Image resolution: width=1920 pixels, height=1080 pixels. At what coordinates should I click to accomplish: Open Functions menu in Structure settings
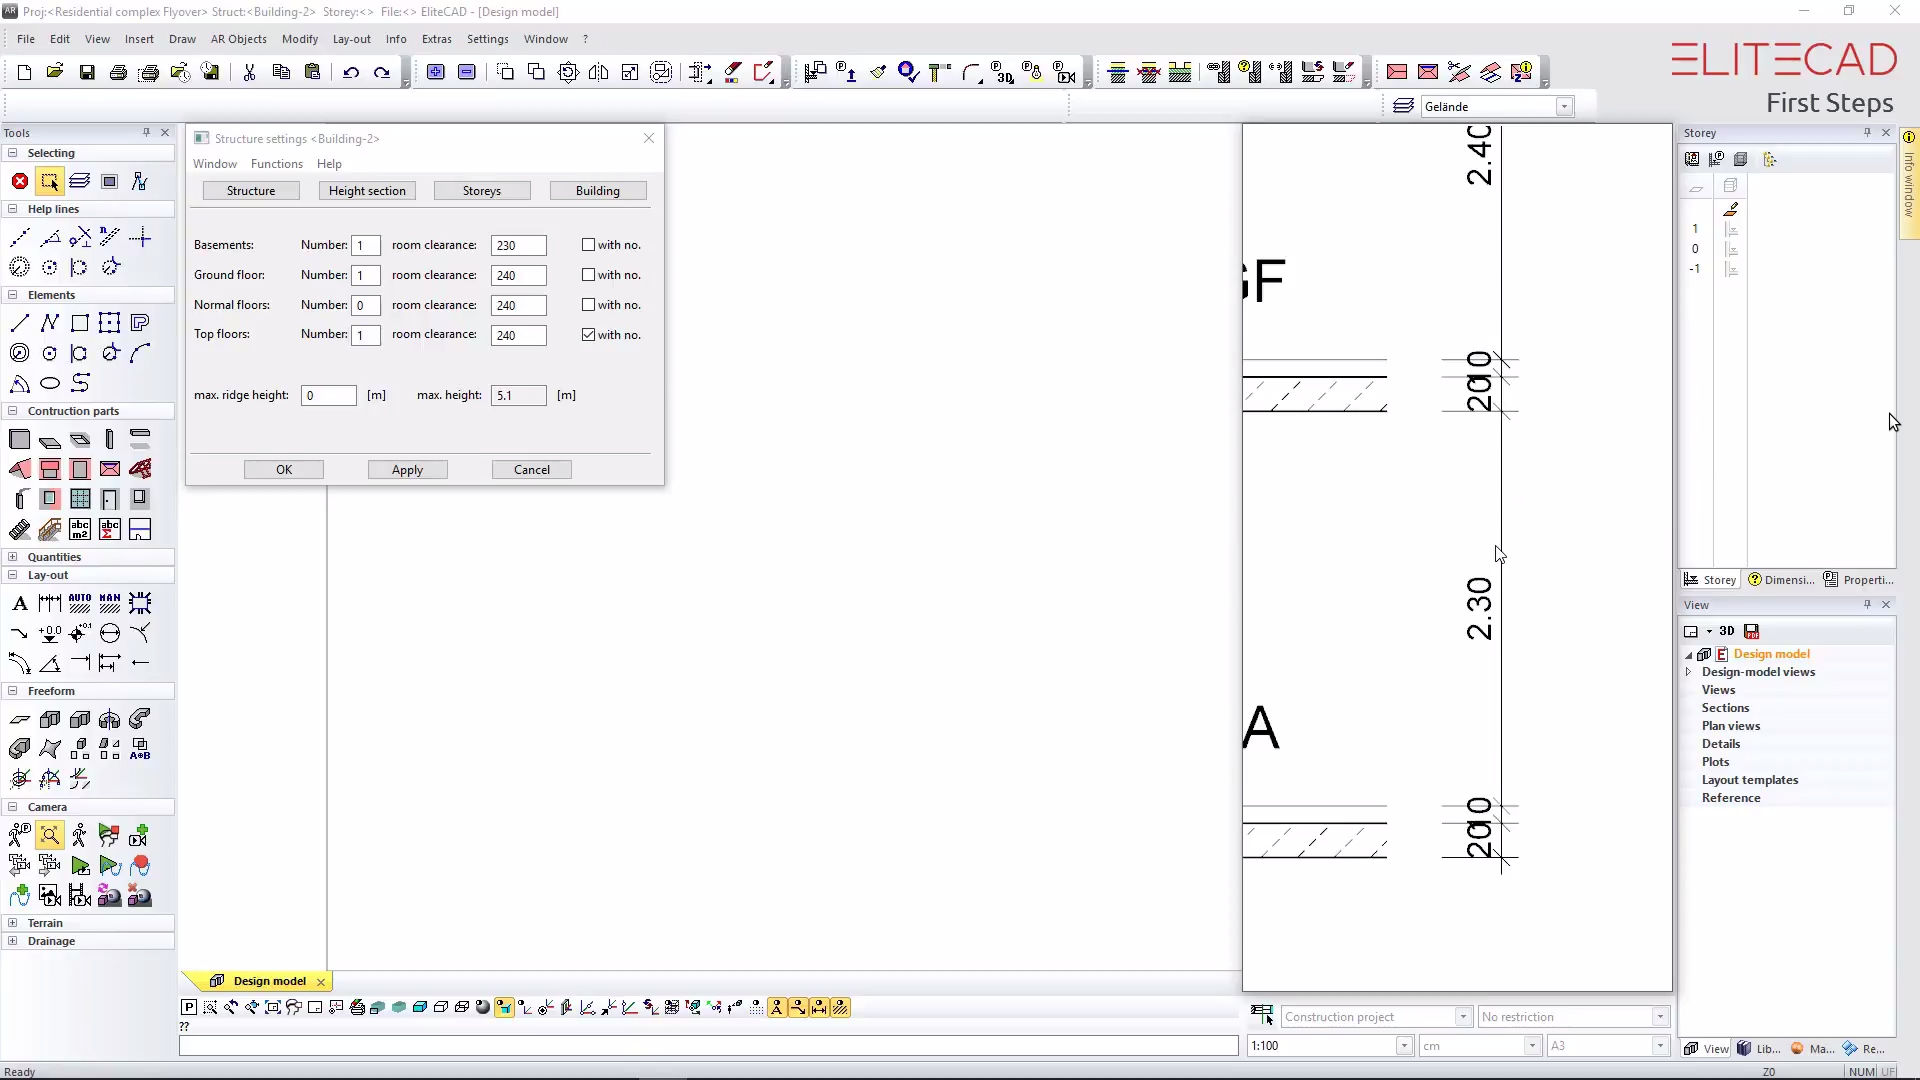tap(277, 164)
